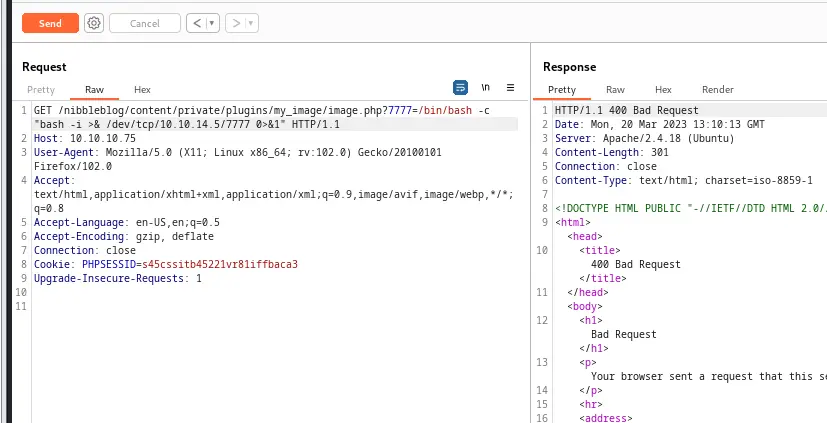
Task: Click the DOCTYPE declaration line in response
Action: coord(691,208)
